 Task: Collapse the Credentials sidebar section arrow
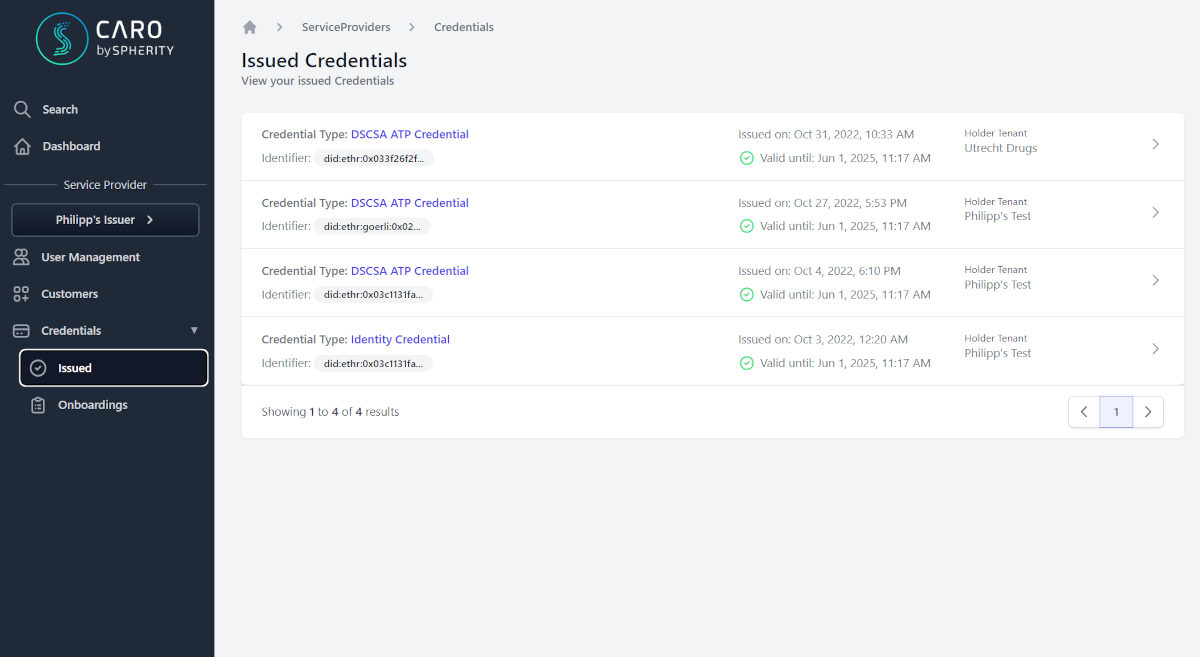click(194, 331)
